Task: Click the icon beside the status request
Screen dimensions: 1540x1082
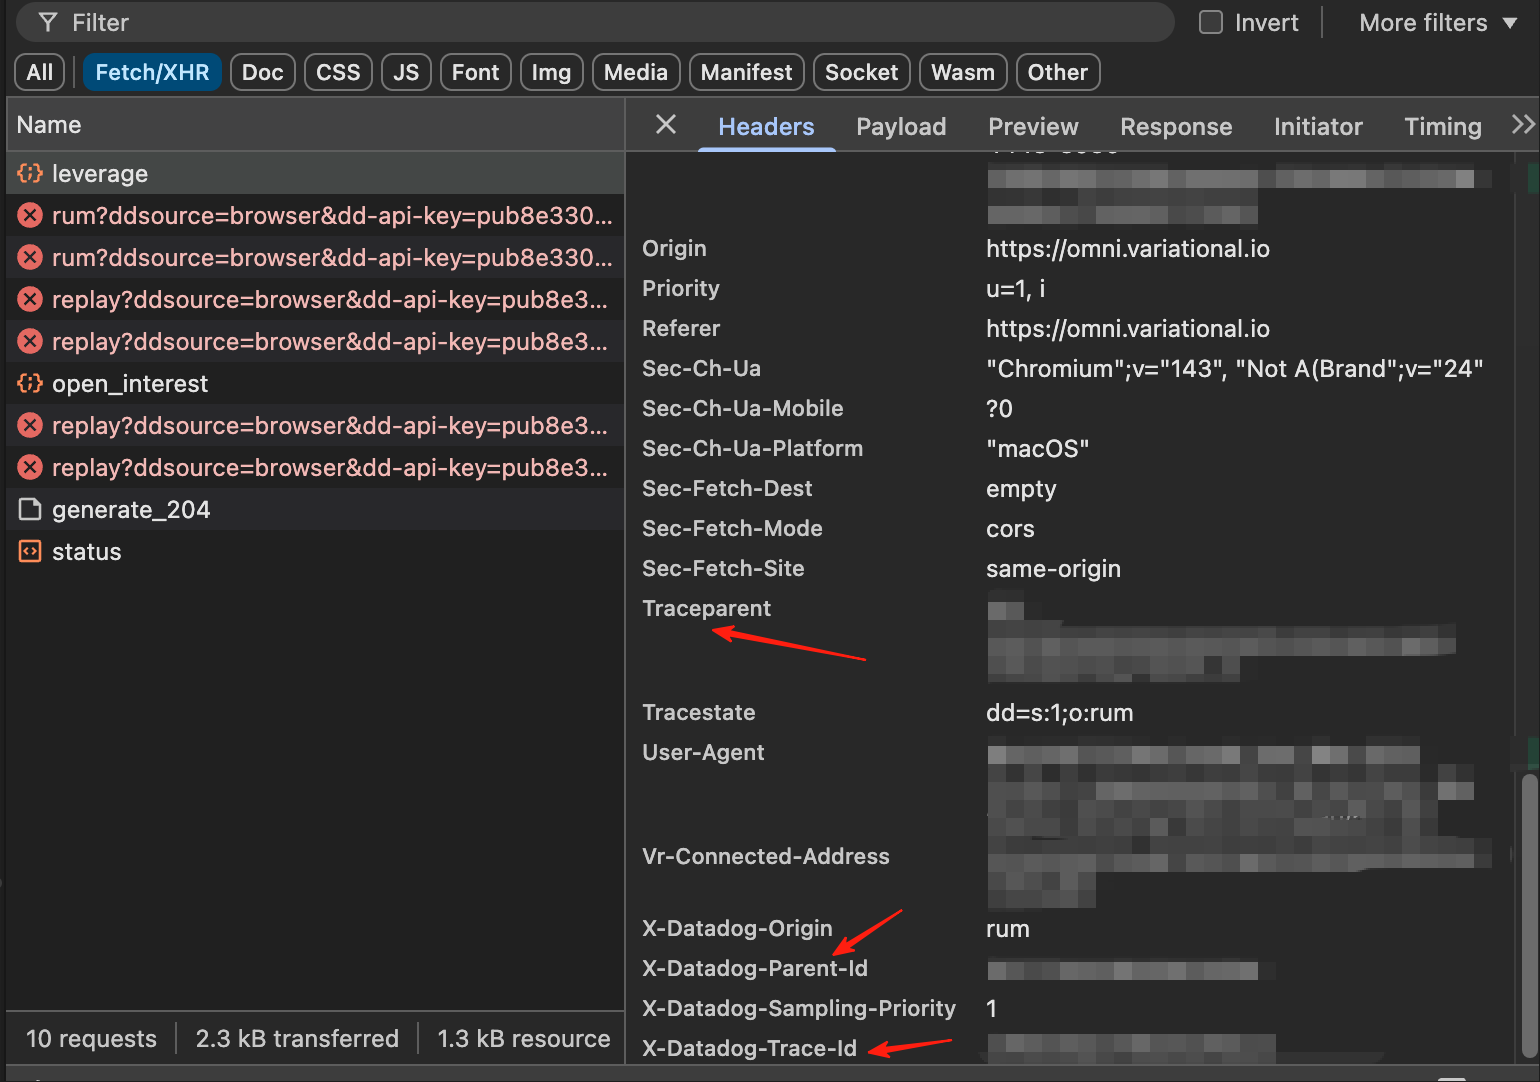Action: [30, 551]
